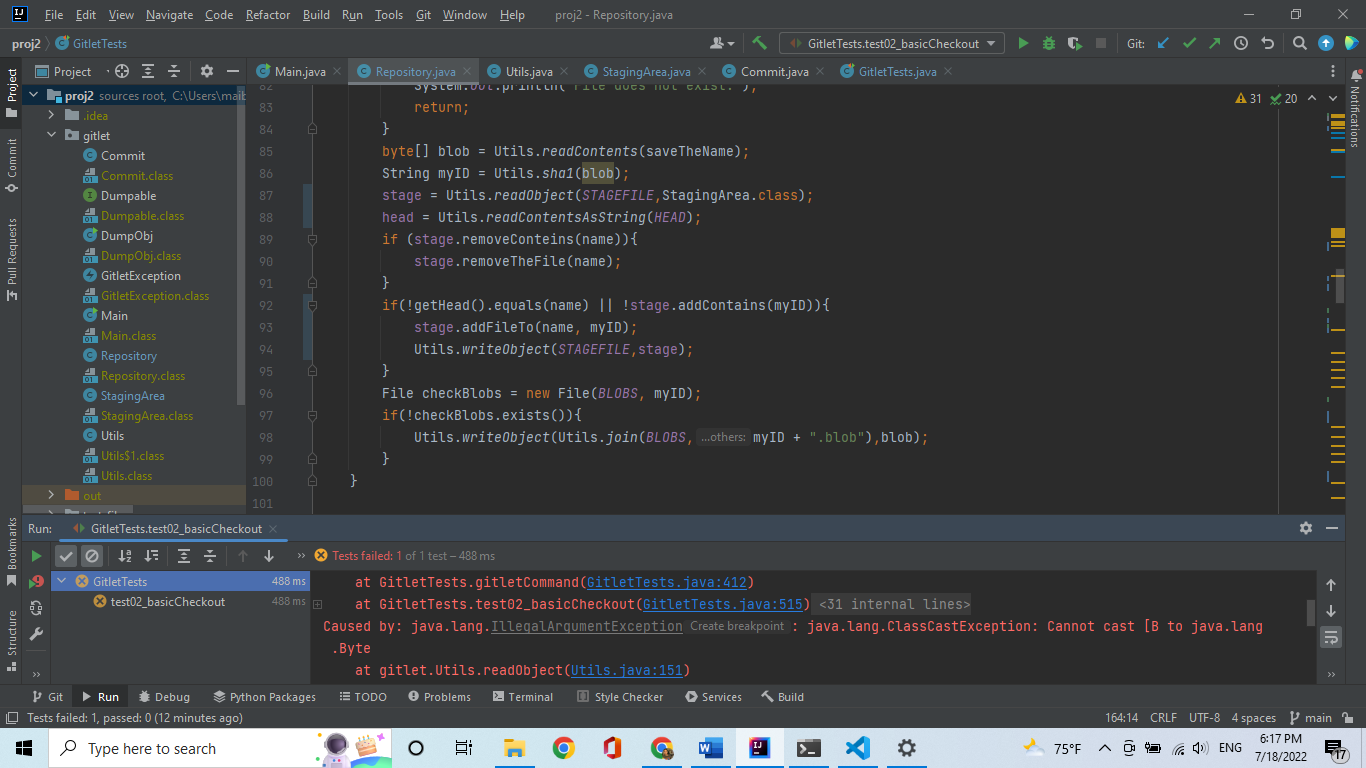Toggle show passed tests checkmark
Viewport: 1366px width, 768px height.
click(x=66, y=556)
